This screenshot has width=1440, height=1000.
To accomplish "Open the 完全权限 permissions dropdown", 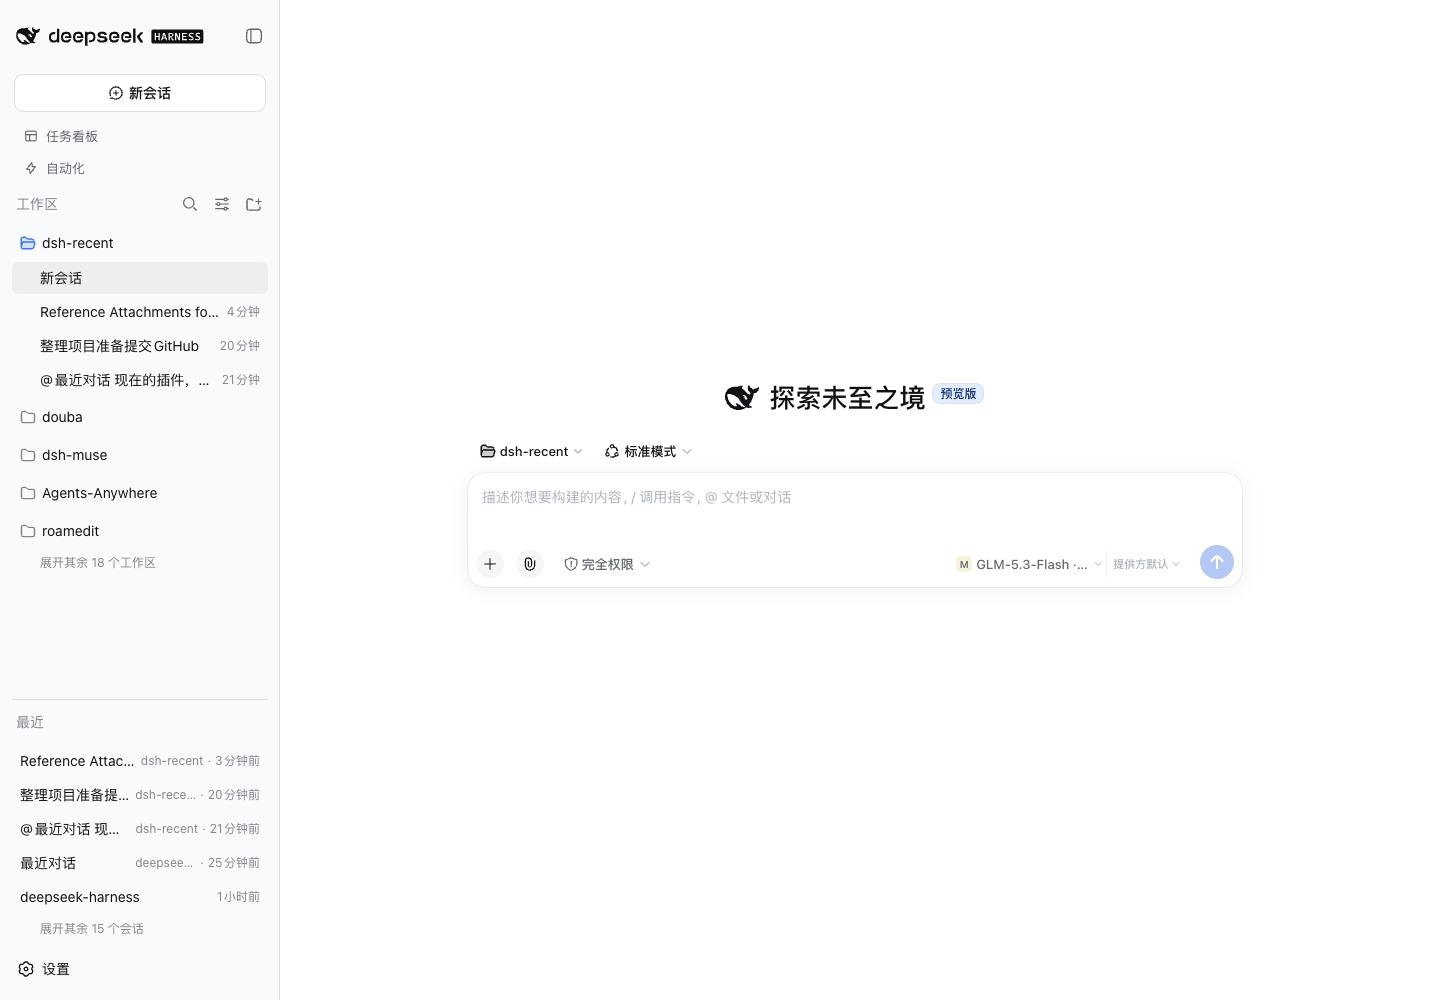I will (x=607, y=564).
